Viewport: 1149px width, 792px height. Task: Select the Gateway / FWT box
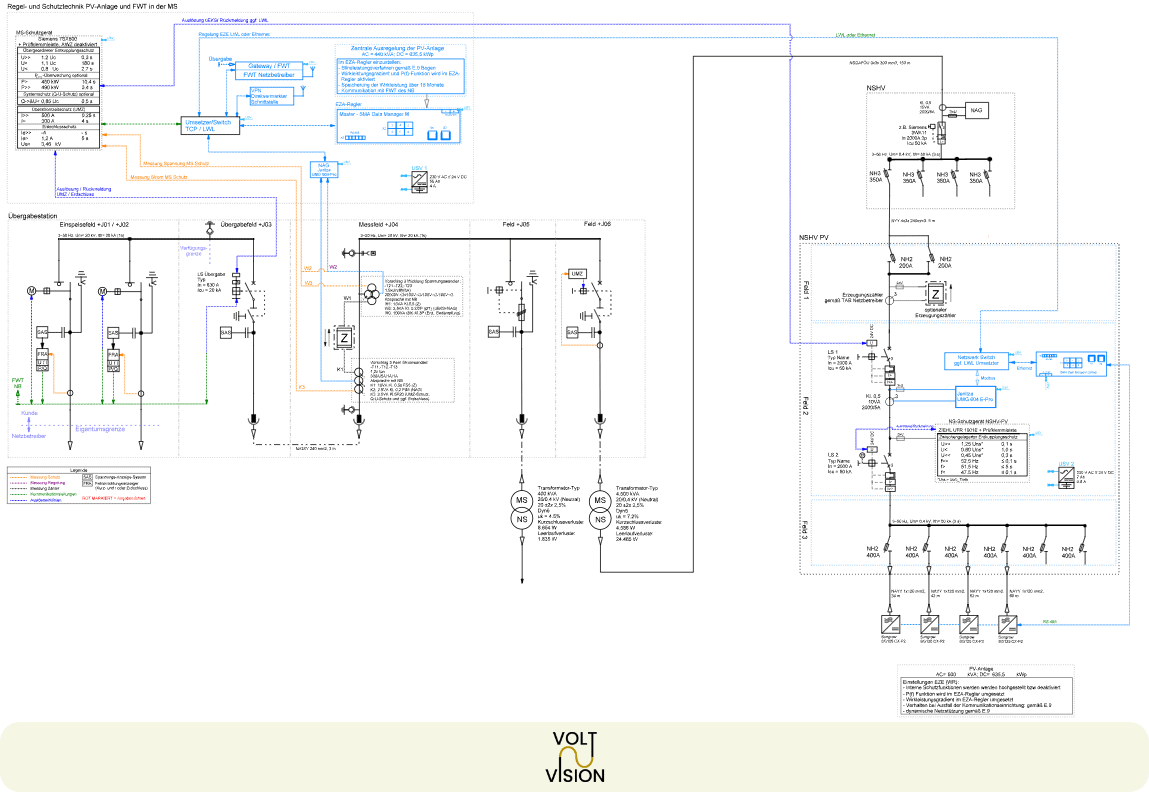click(269, 66)
